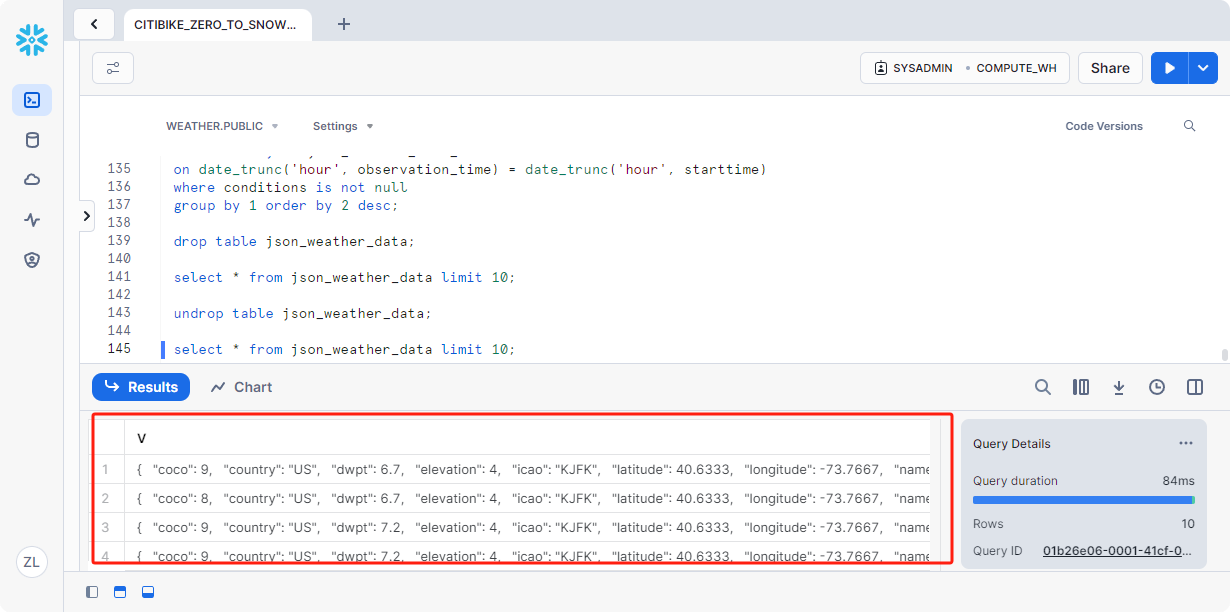Select the CITIBIKE_ZERO_TO_SNOW worksheet tab
The width and height of the screenshot is (1230, 612).
pos(215,25)
